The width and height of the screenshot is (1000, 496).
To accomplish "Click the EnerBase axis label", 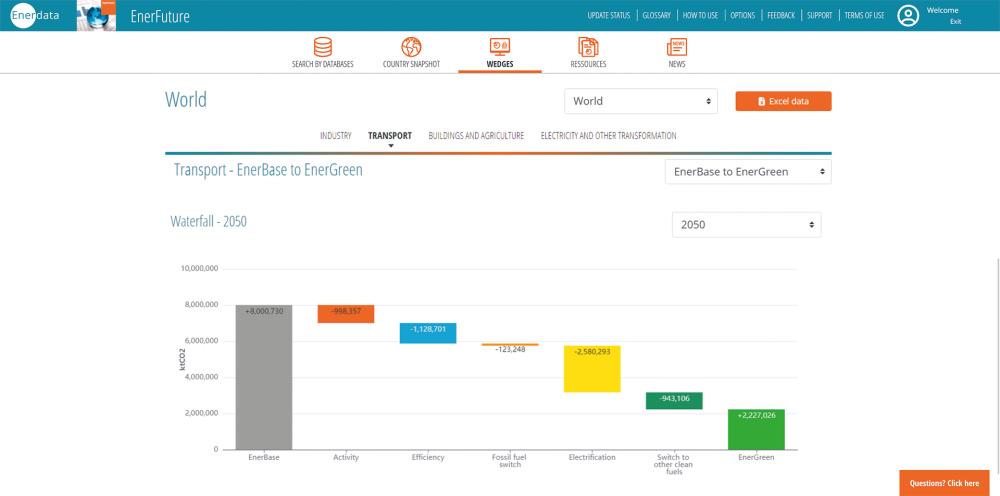I will (264, 457).
